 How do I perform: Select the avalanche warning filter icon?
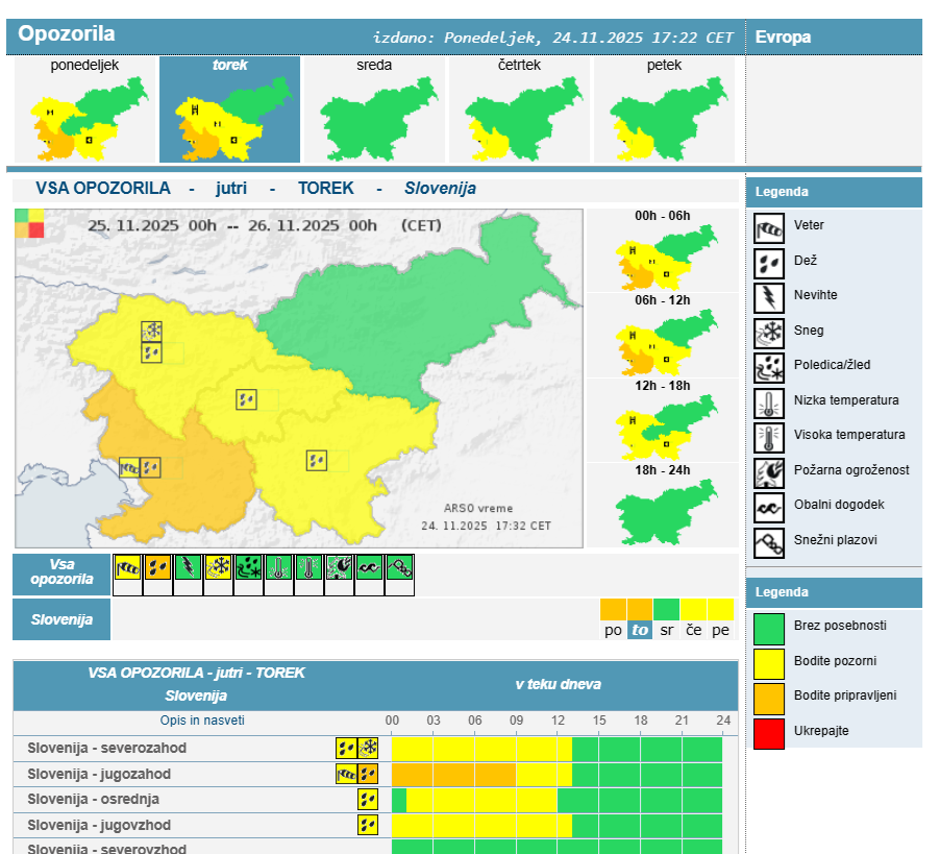[x=400, y=569]
